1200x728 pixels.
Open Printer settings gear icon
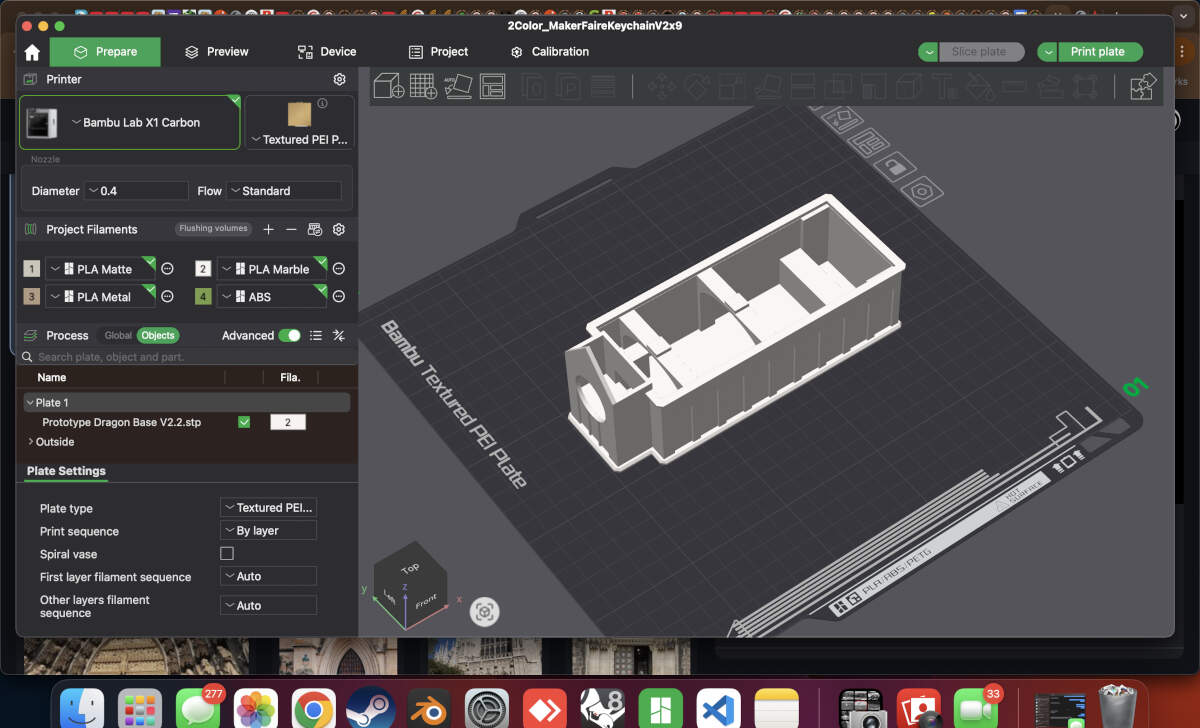click(x=339, y=79)
